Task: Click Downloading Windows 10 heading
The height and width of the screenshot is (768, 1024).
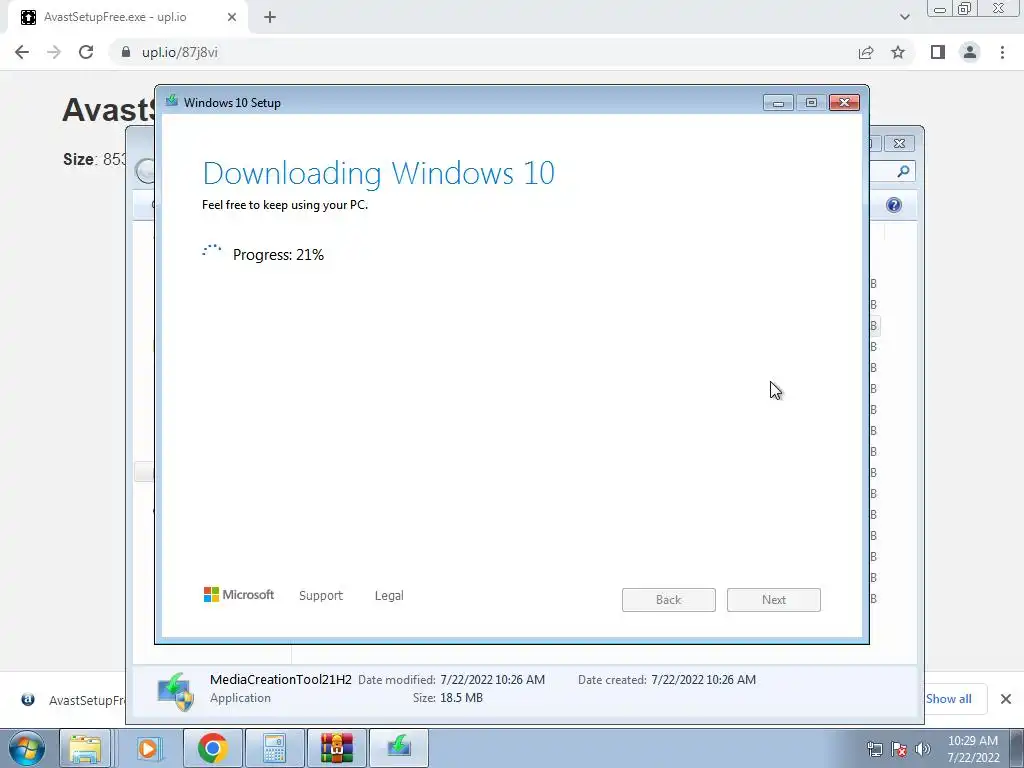Action: pos(379,173)
